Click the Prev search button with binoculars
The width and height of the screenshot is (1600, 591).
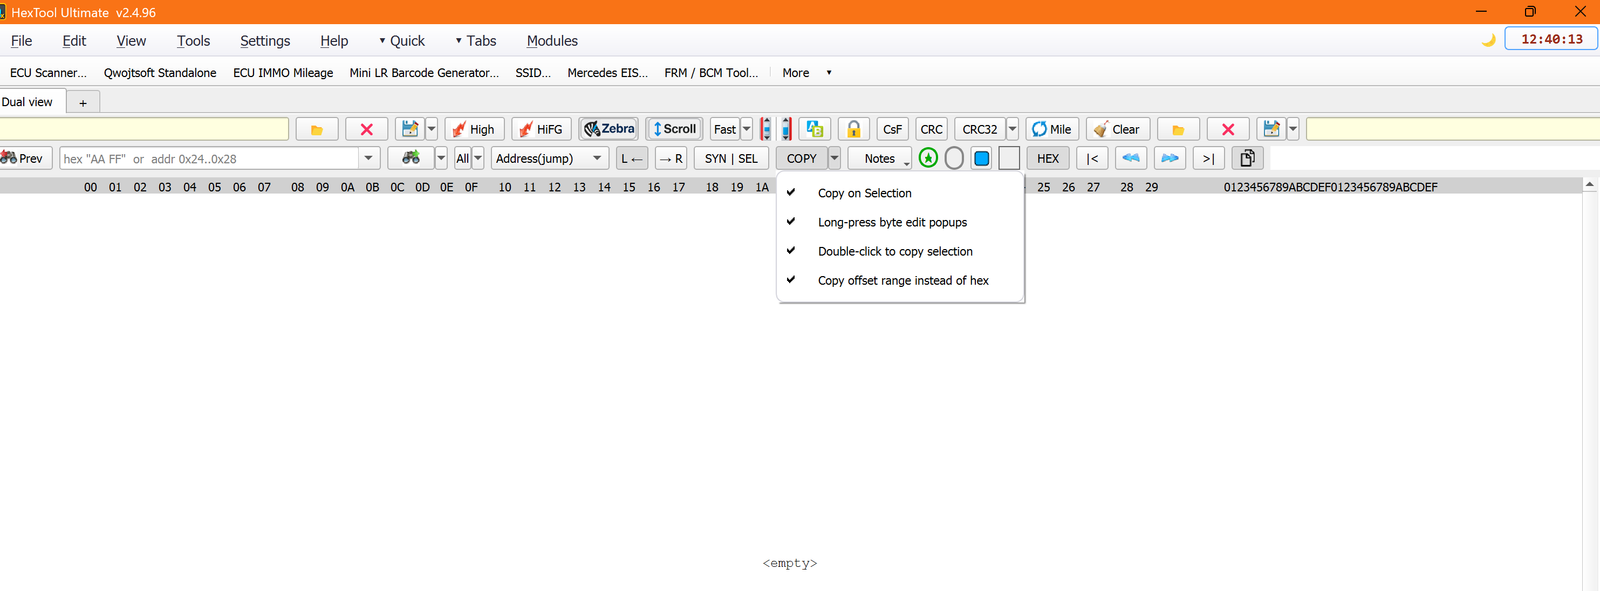click(22, 158)
